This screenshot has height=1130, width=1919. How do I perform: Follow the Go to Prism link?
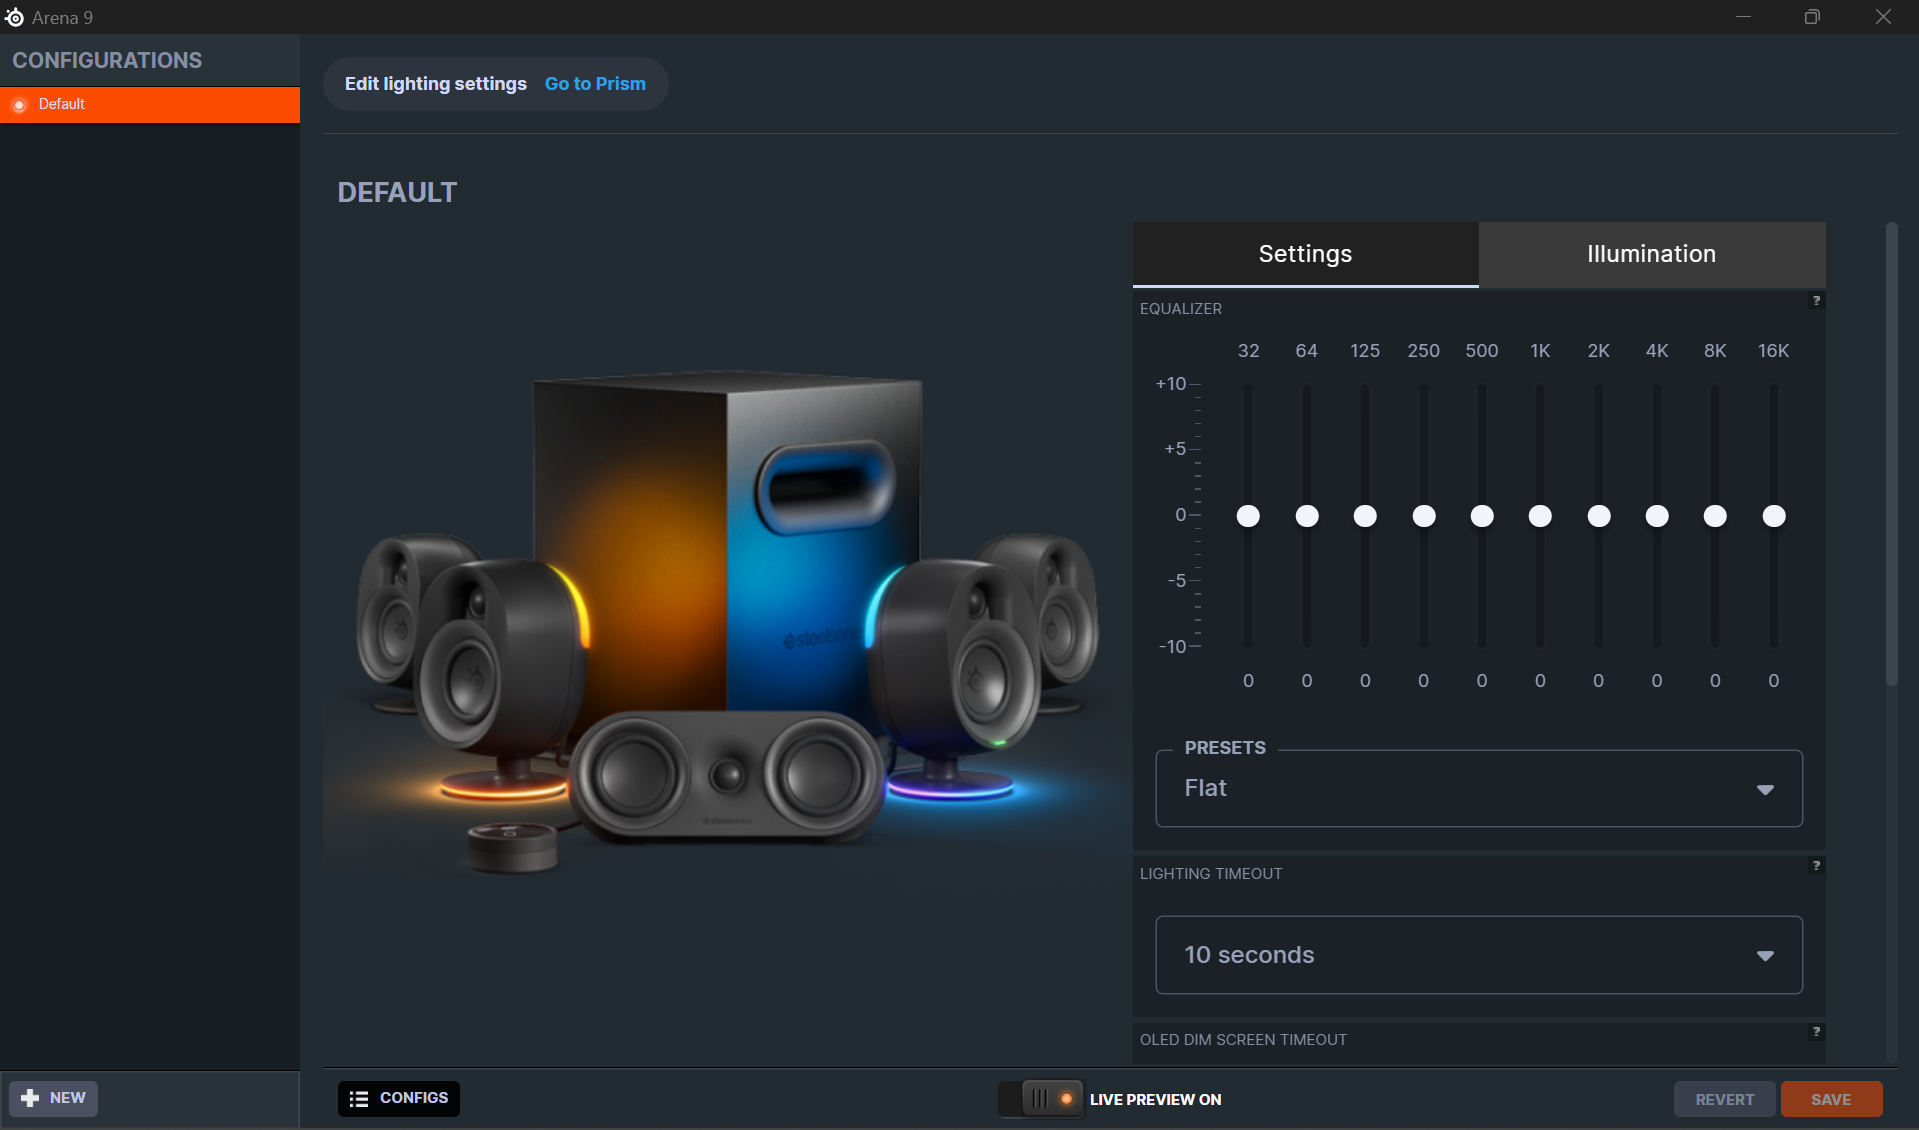[x=595, y=84]
